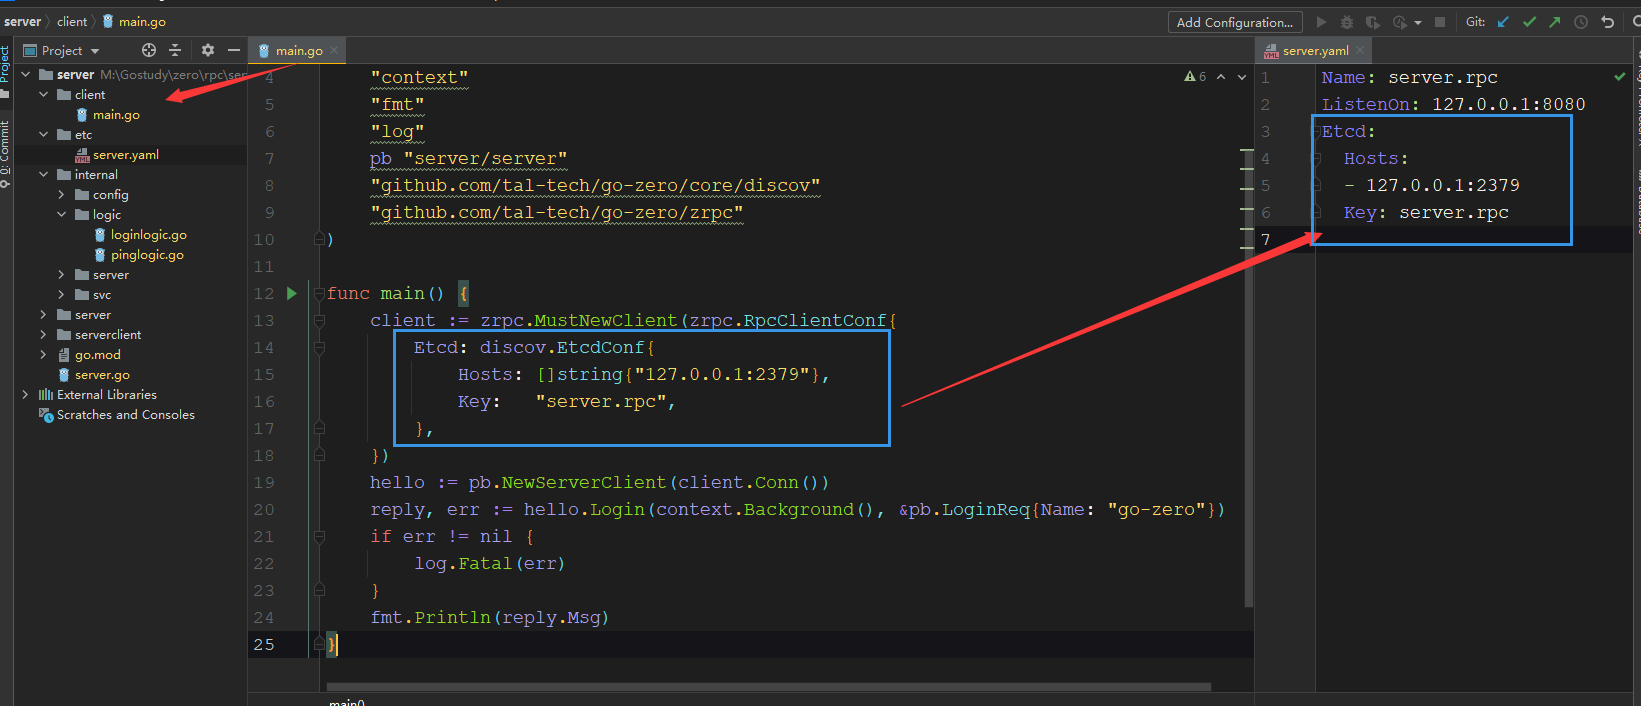Go to previous highlighted error arrow
The height and width of the screenshot is (706, 1641).
pyautogui.click(x=1221, y=76)
